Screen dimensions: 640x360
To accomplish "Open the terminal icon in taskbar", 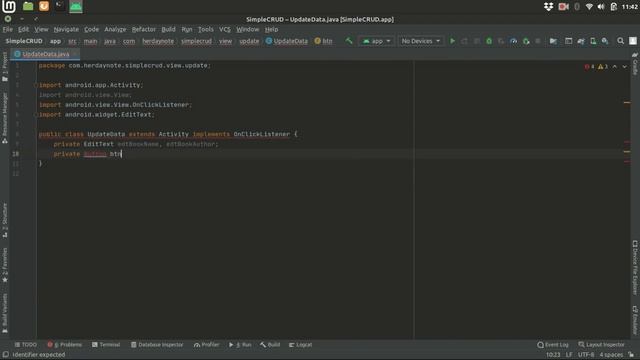I will point(60,6).
